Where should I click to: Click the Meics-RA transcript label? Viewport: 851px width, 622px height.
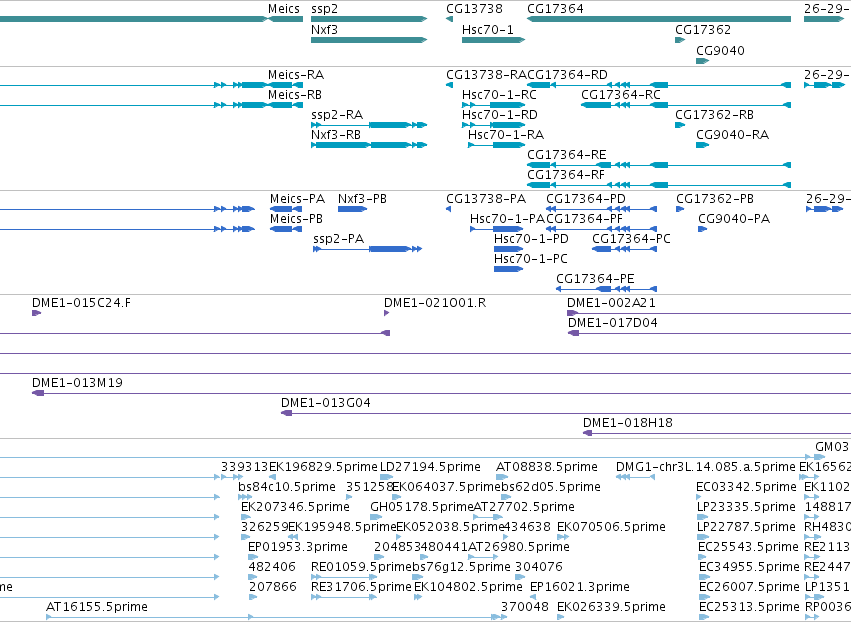tap(296, 74)
